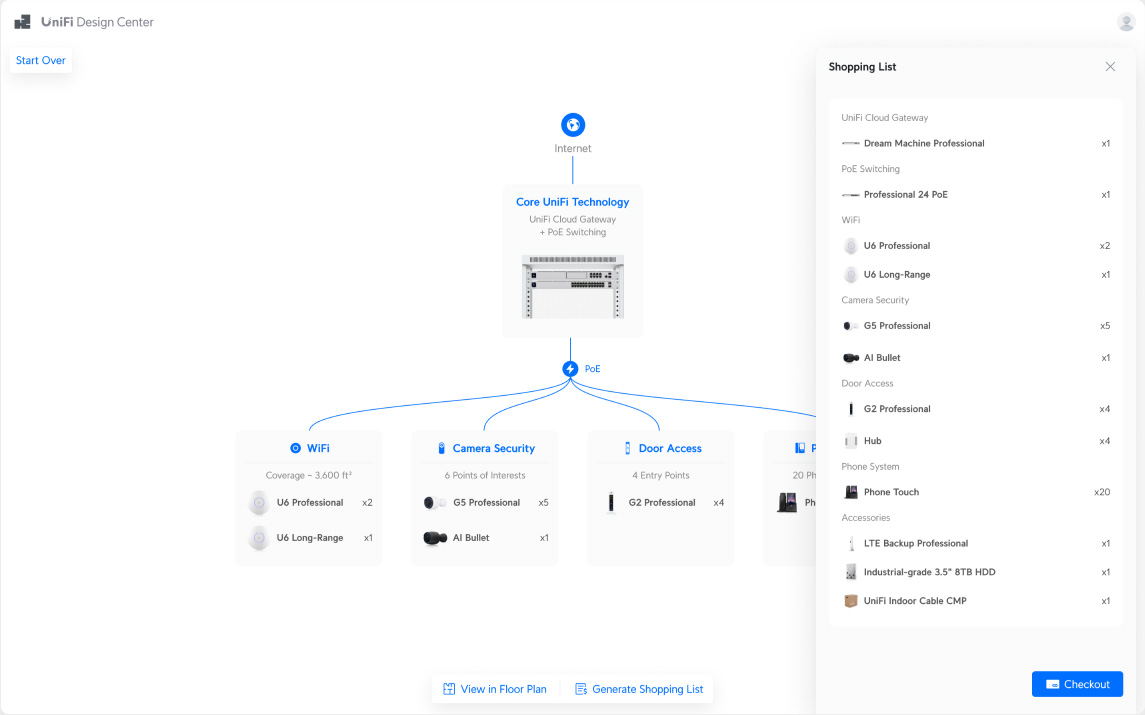
Task: Select UniFi Indoor Cable CMP text
Action: (x=915, y=601)
